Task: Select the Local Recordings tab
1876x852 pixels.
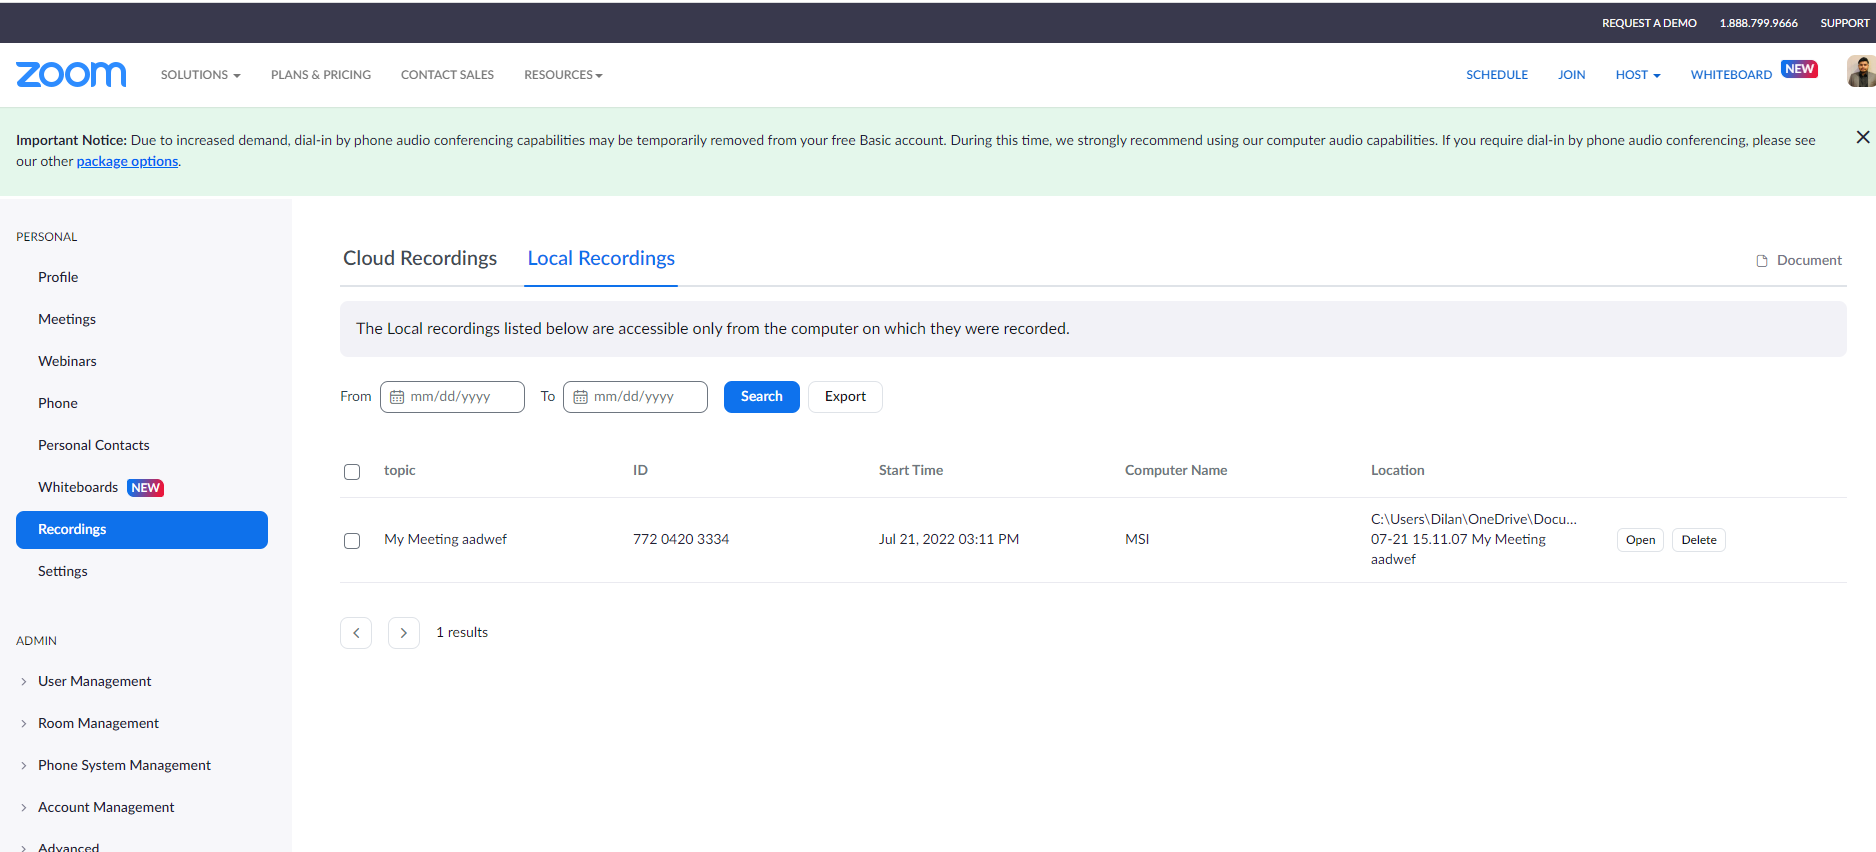Action: 601,258
